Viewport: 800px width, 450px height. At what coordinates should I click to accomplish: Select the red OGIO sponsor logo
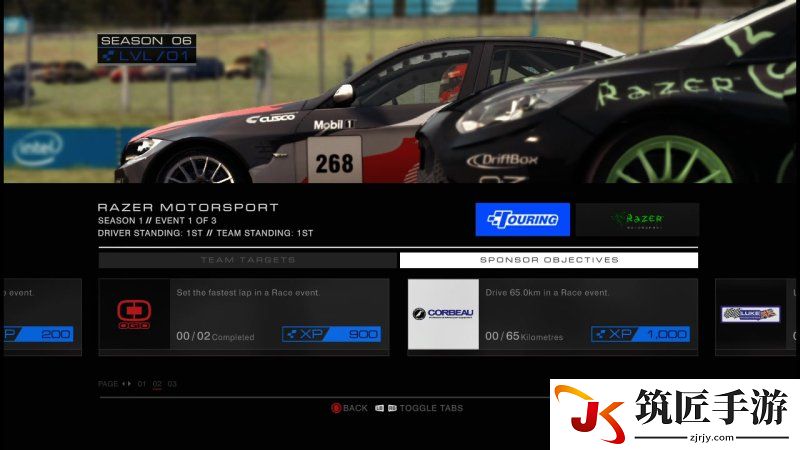click(134, 314)
